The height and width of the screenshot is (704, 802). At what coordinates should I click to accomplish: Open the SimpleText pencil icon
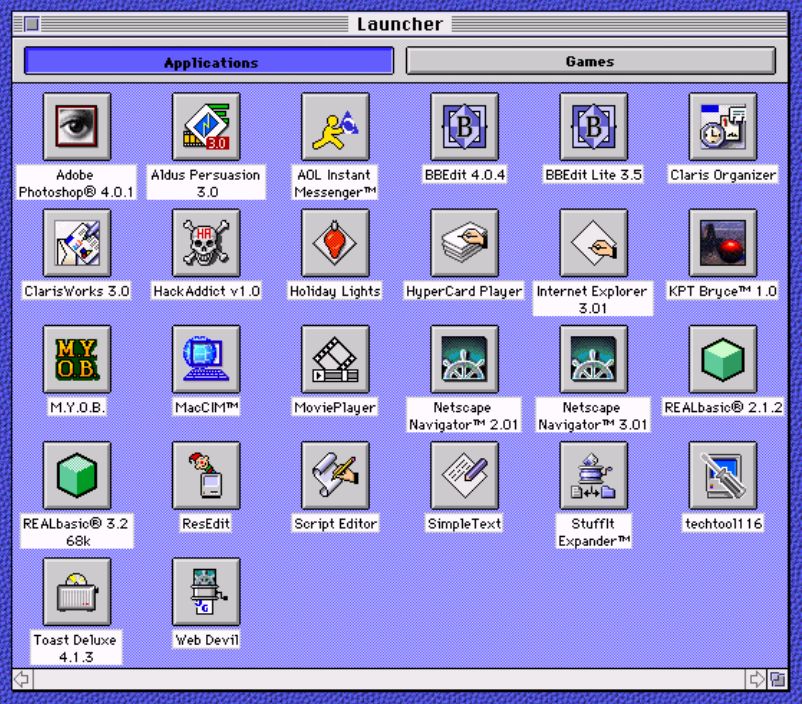tap(464, 475)
